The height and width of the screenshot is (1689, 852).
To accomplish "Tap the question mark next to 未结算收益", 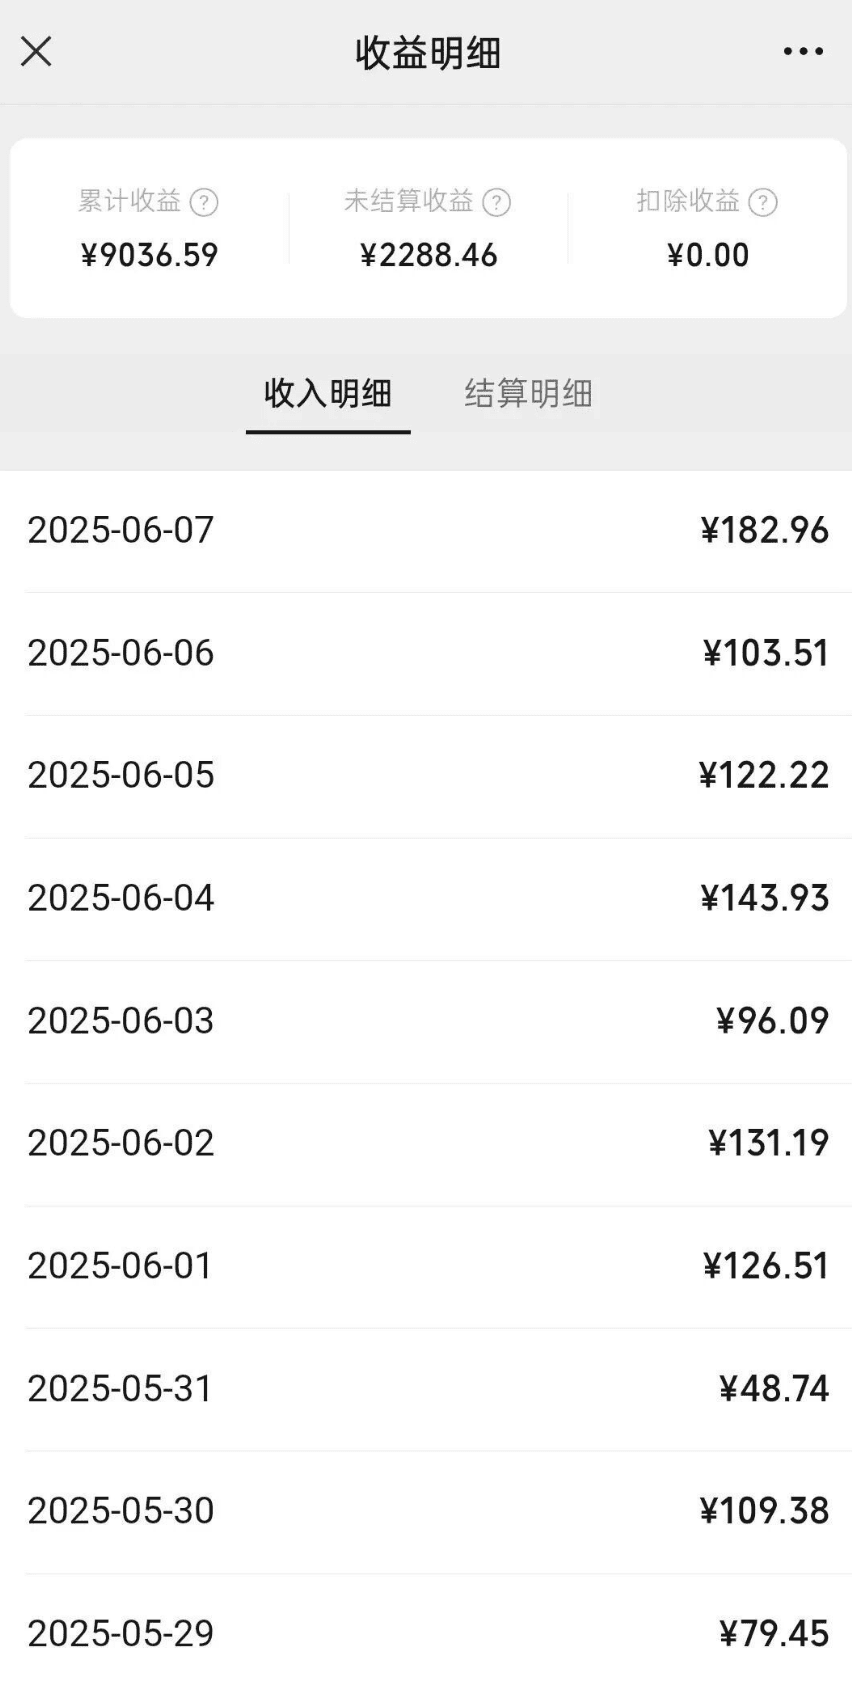I will (x=496, y=203).
